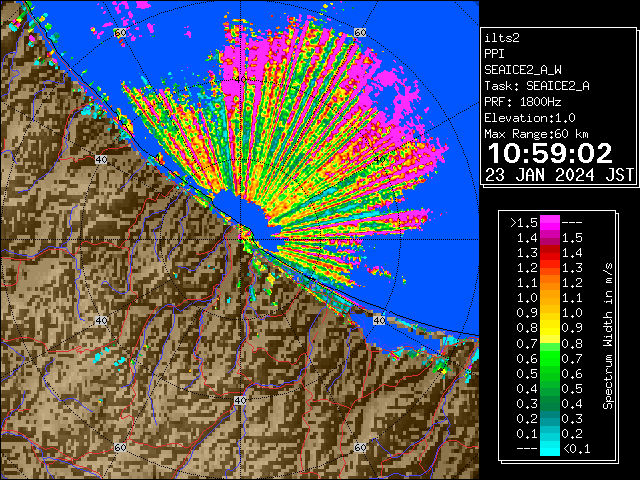Pick the magenta >1.5 legend swatch

pyautogui.click(x=550, y=223)
